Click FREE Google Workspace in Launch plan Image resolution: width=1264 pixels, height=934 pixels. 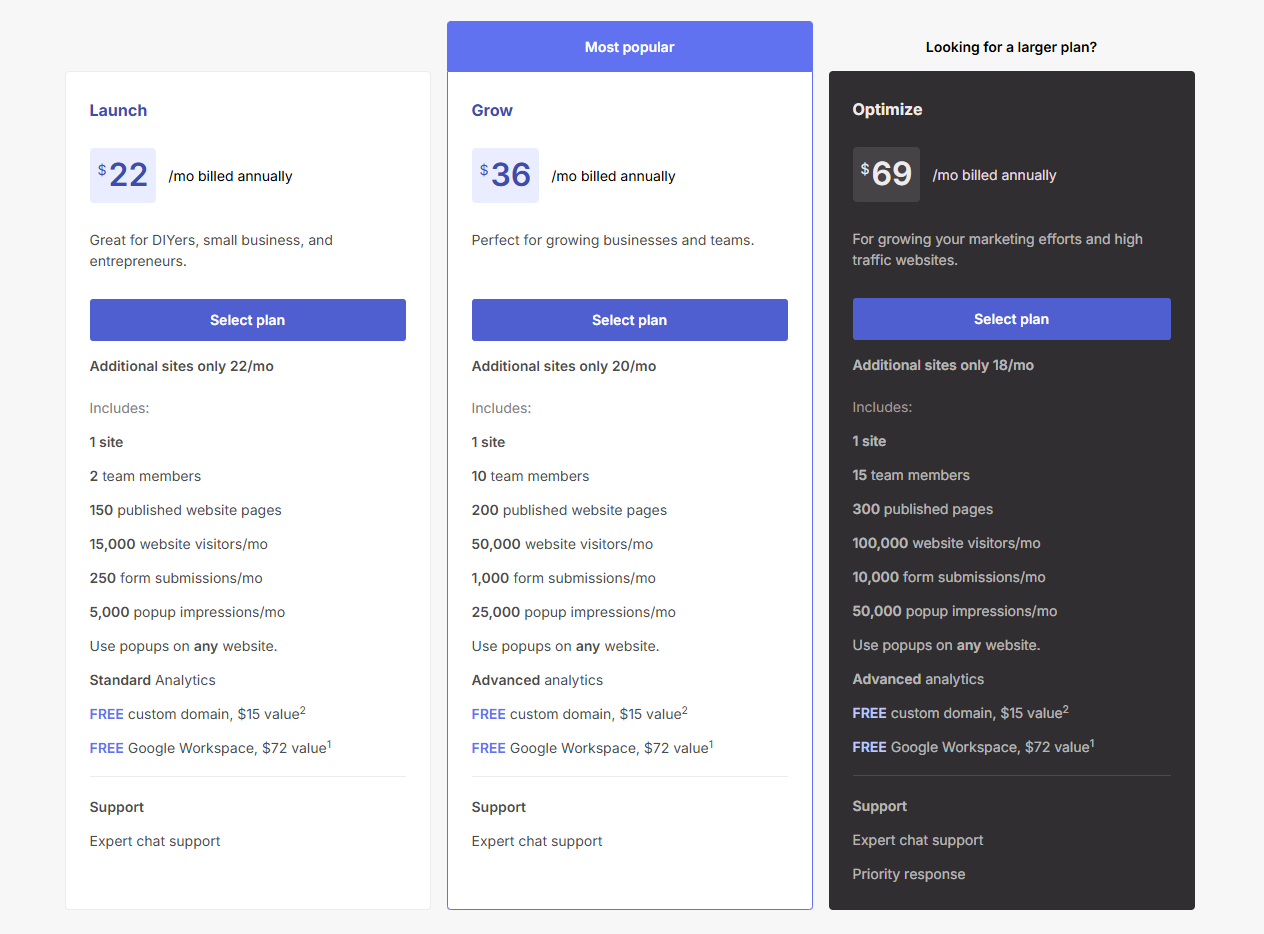coord(210,748)
